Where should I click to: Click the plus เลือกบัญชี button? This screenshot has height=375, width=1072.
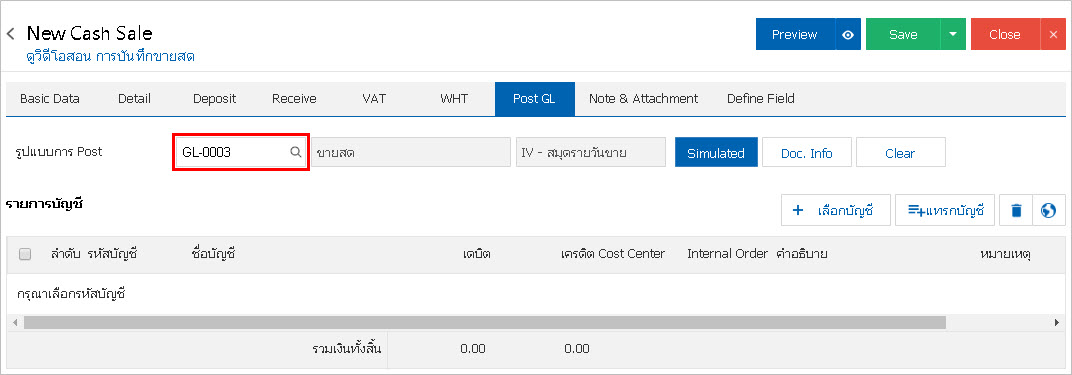(835, 210)
